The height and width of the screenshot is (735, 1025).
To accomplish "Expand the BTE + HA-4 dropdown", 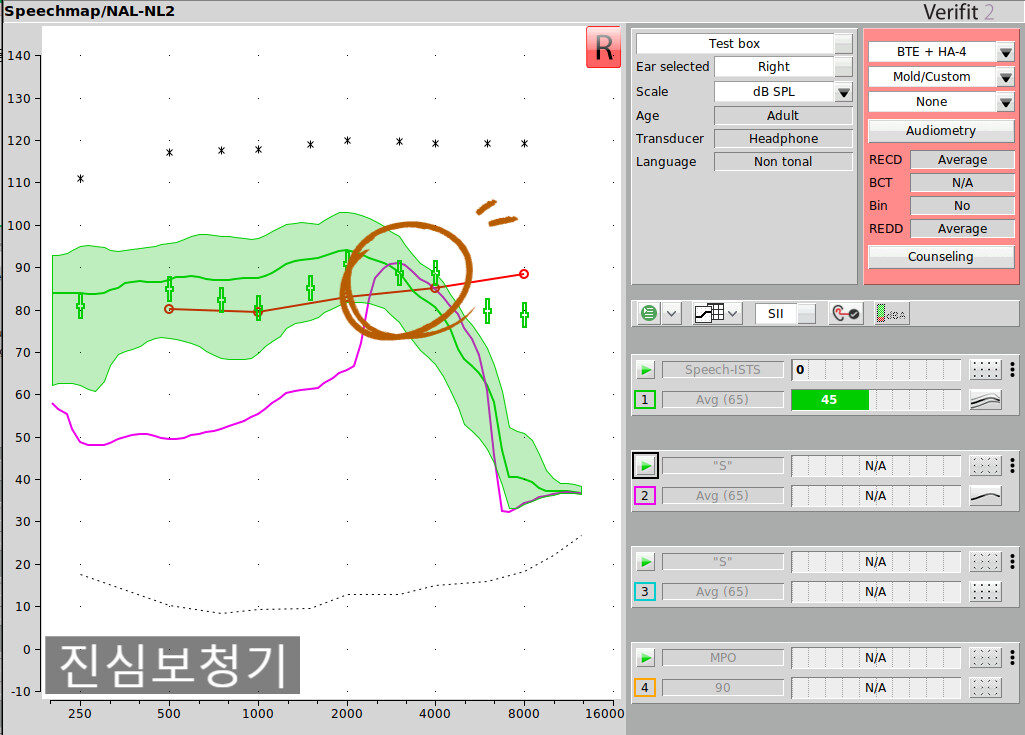I will click(1005, 52).
